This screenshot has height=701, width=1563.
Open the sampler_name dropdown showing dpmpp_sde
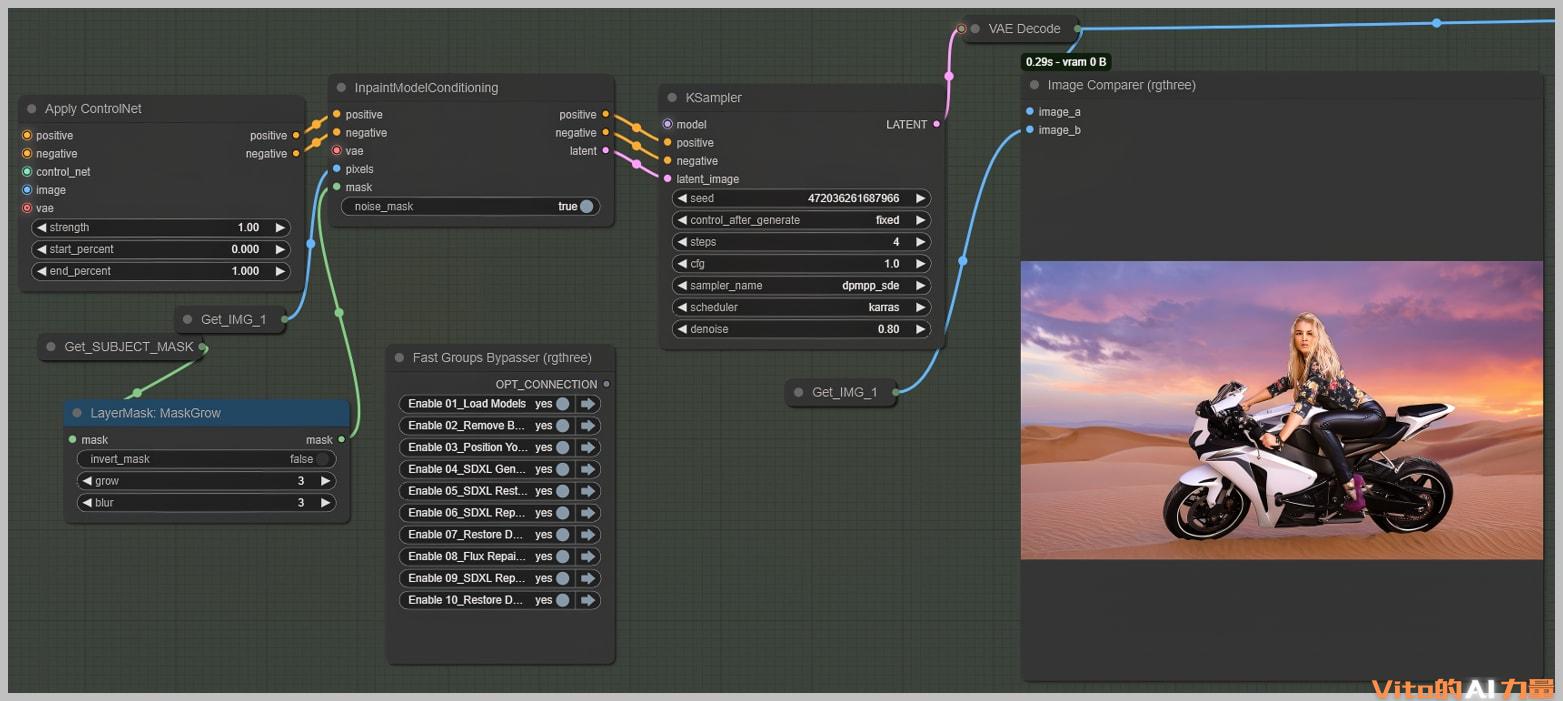(x=802, y=286)
